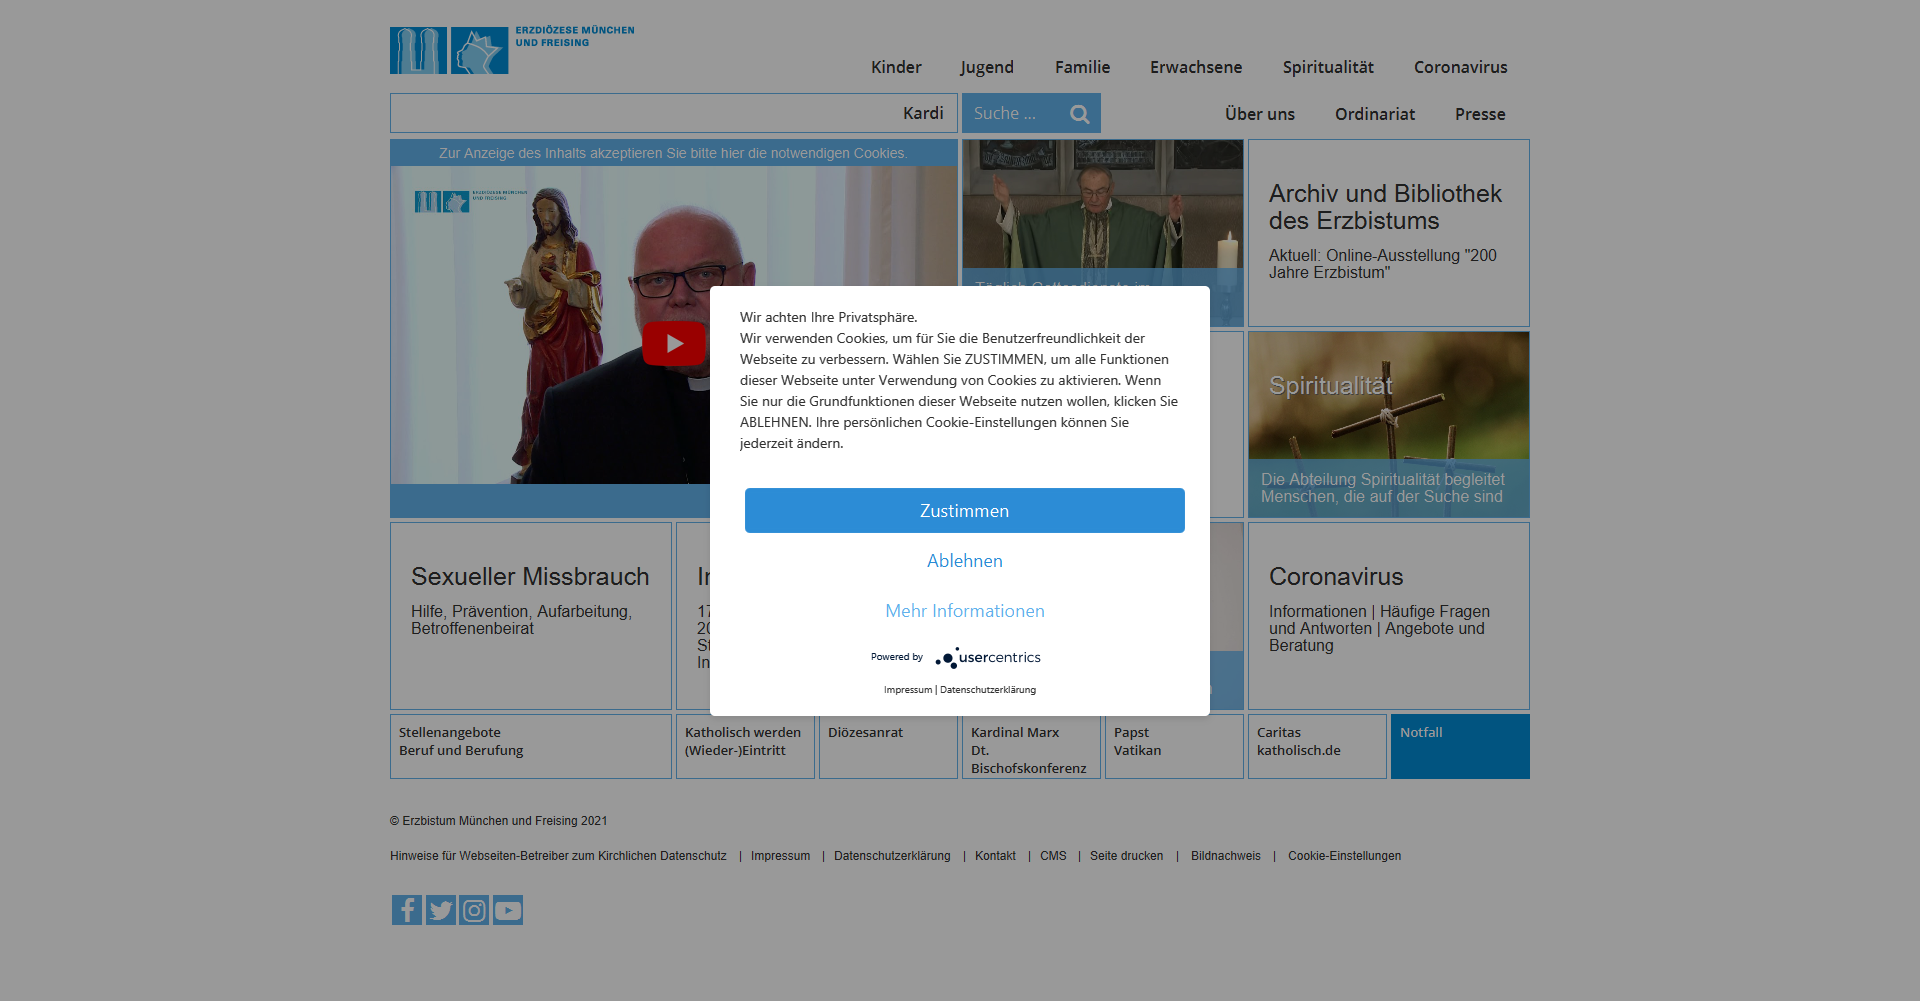Click the search magnifier icon
This screenshot has width=1920, height=1001.
[x=1080, y=114]
